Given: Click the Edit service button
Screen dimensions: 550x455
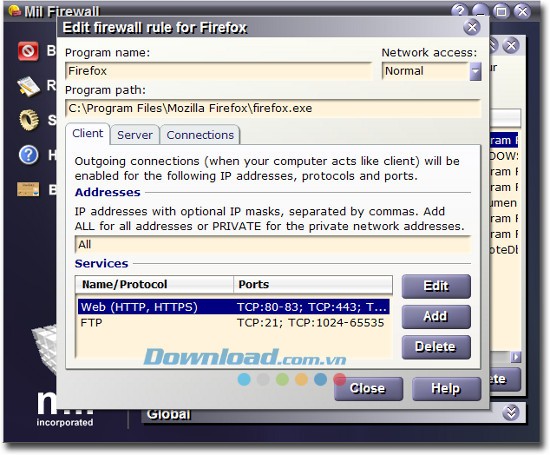Looking at the screenshot, I should [436, 286].
